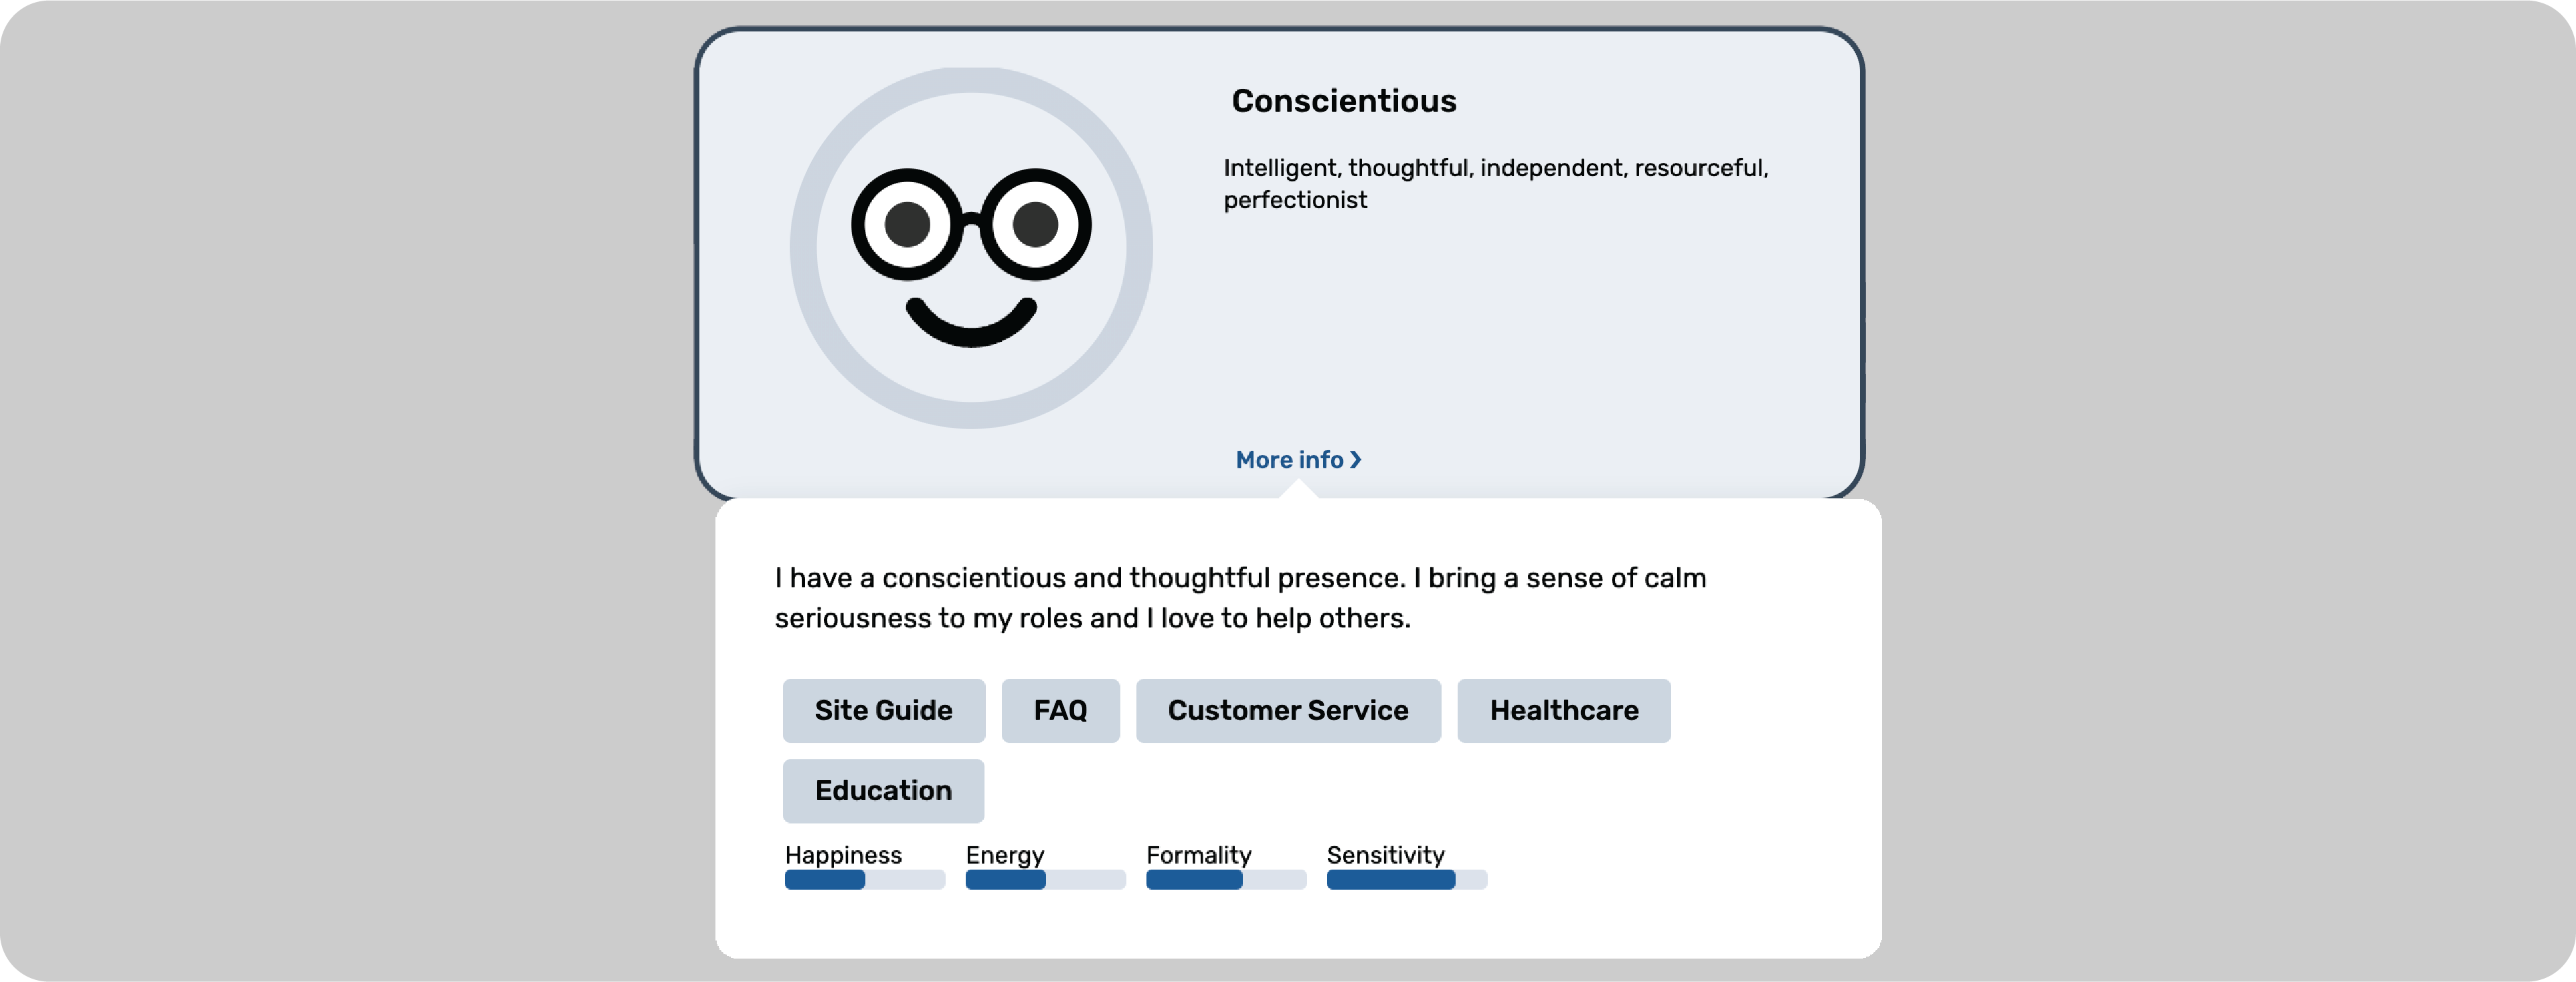Image resolution: width=2576 pixels, height=982 pixels.
Task: Click the chevron arrow beside More info
Action: tap(1356, 460)
